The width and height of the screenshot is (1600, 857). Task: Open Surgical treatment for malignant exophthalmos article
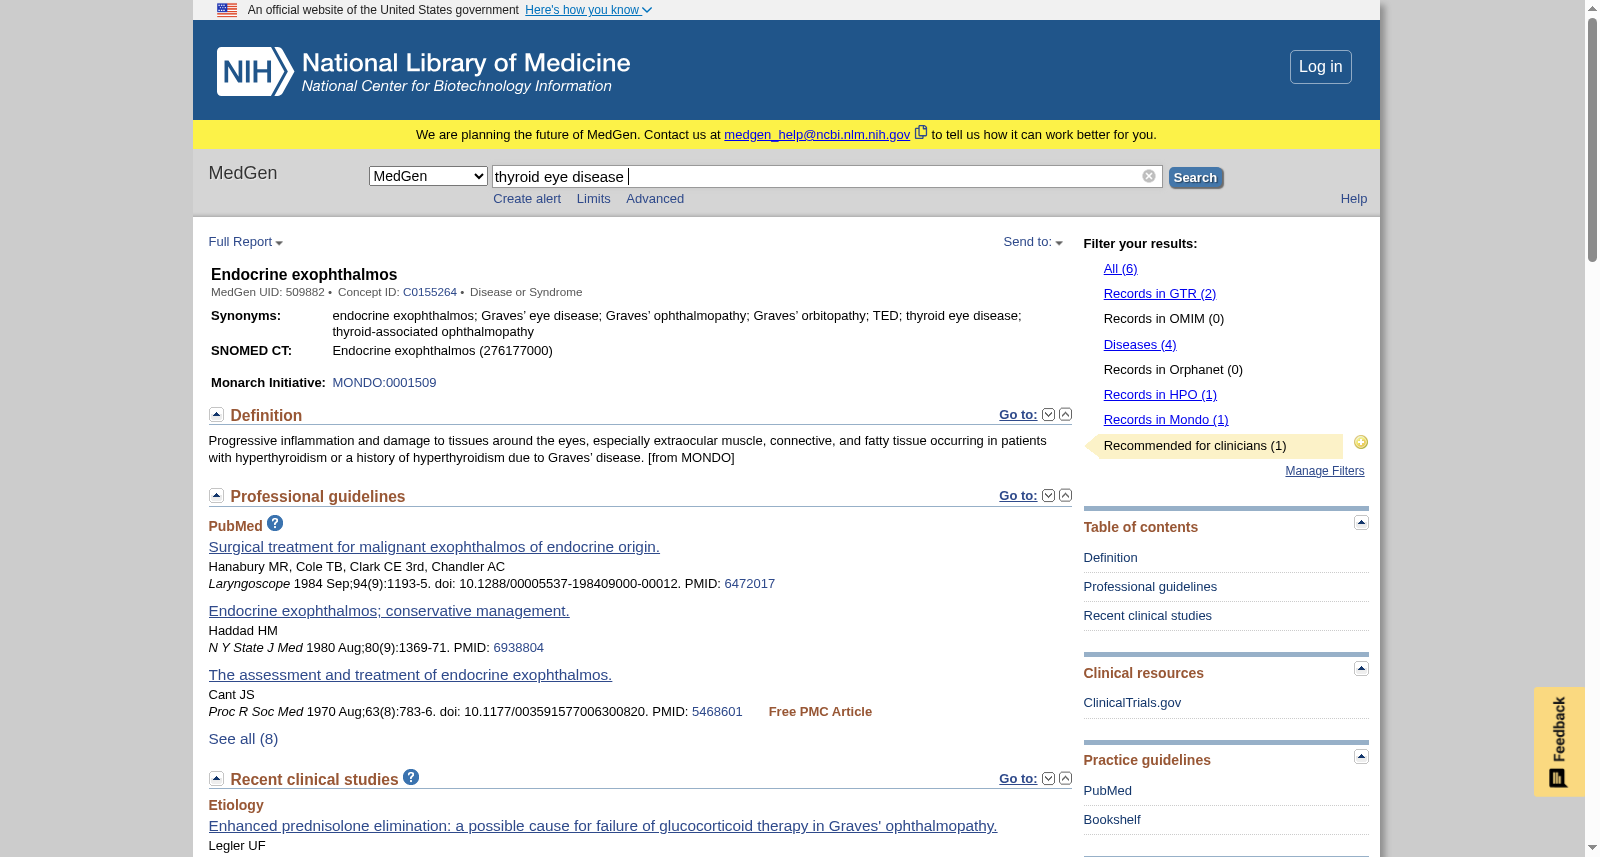point(434,547)
